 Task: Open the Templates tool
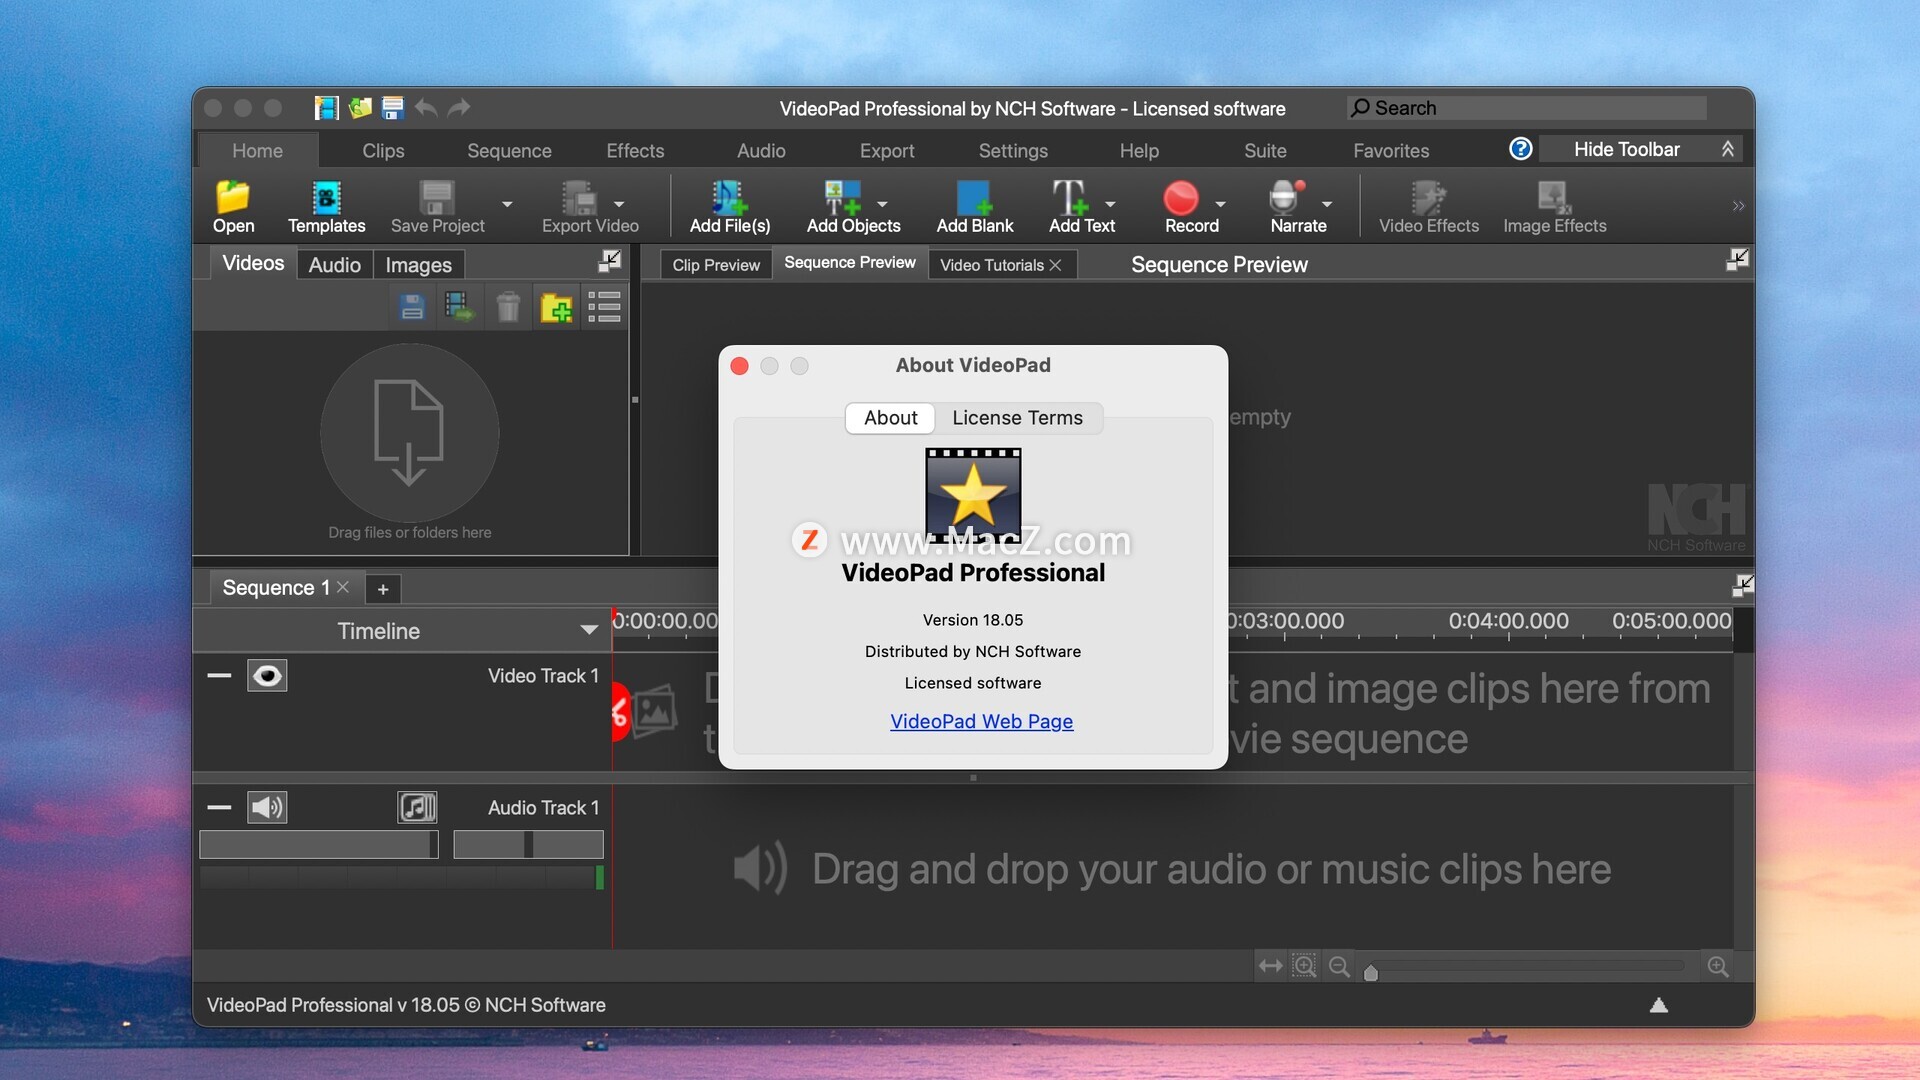pos(326,198)
